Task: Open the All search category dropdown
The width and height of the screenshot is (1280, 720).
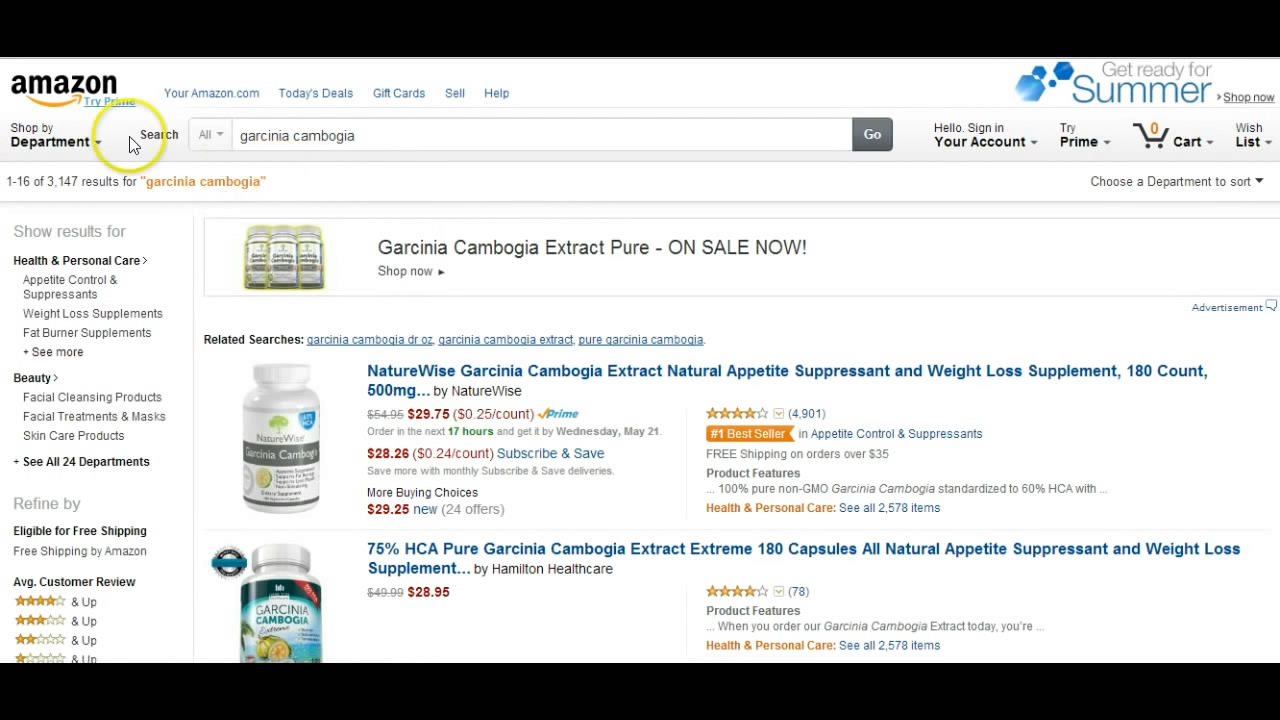Action: [x=211, y=135]
